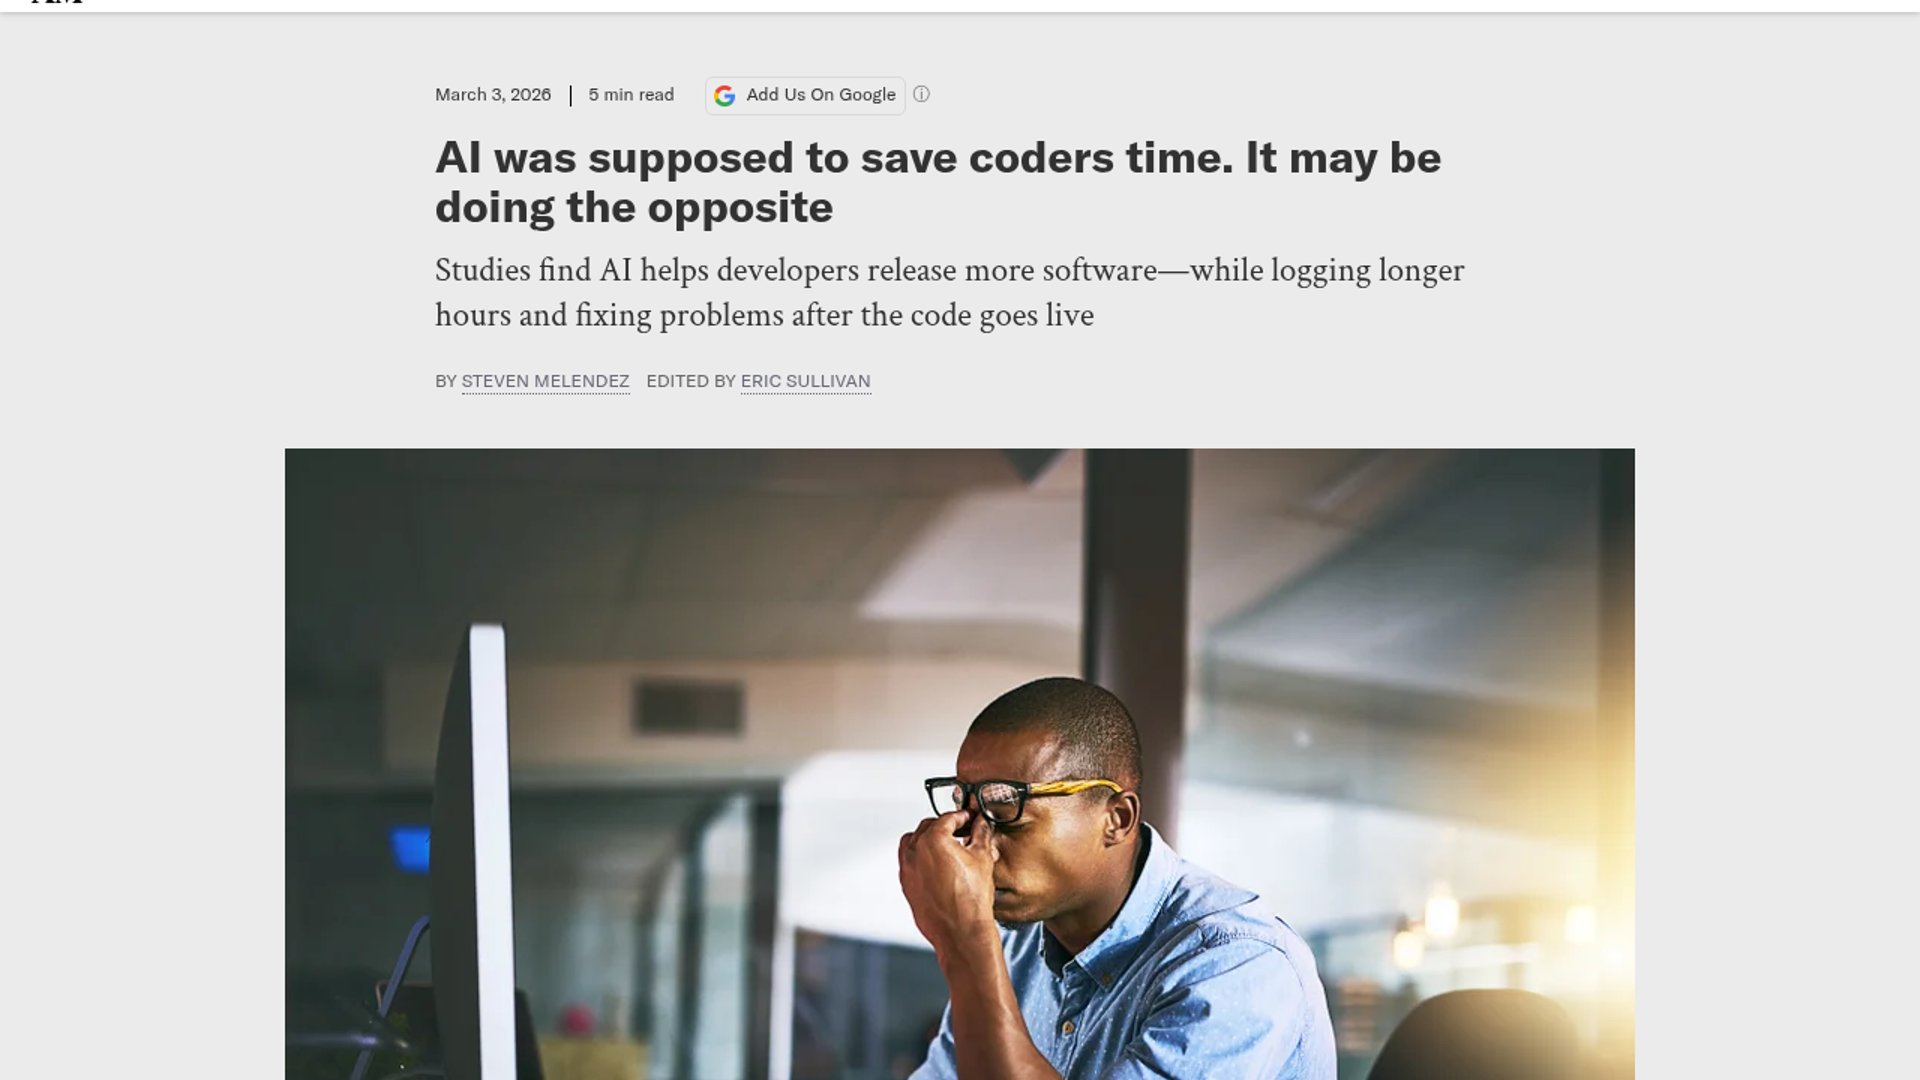1920x1080 pixels.
Task: Click the headline word 'opposite'
Action: click(739, 208)
